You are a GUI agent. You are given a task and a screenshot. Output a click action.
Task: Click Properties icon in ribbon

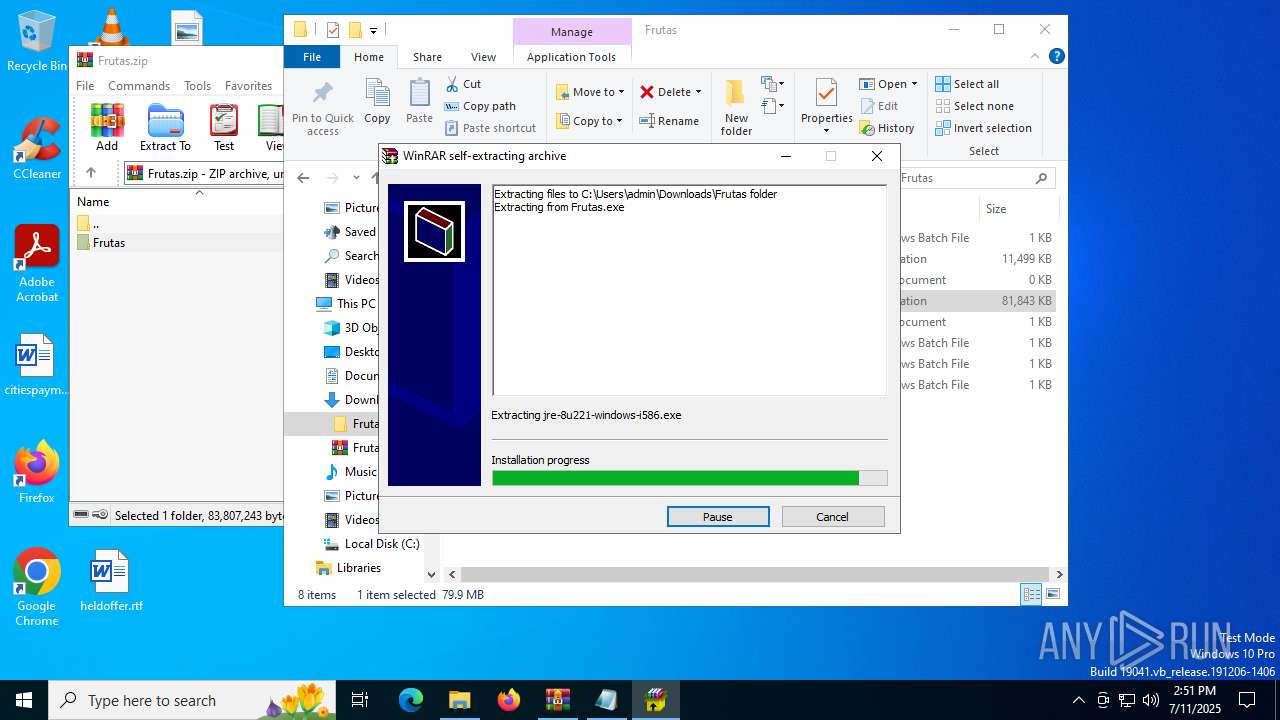[826, 104]
